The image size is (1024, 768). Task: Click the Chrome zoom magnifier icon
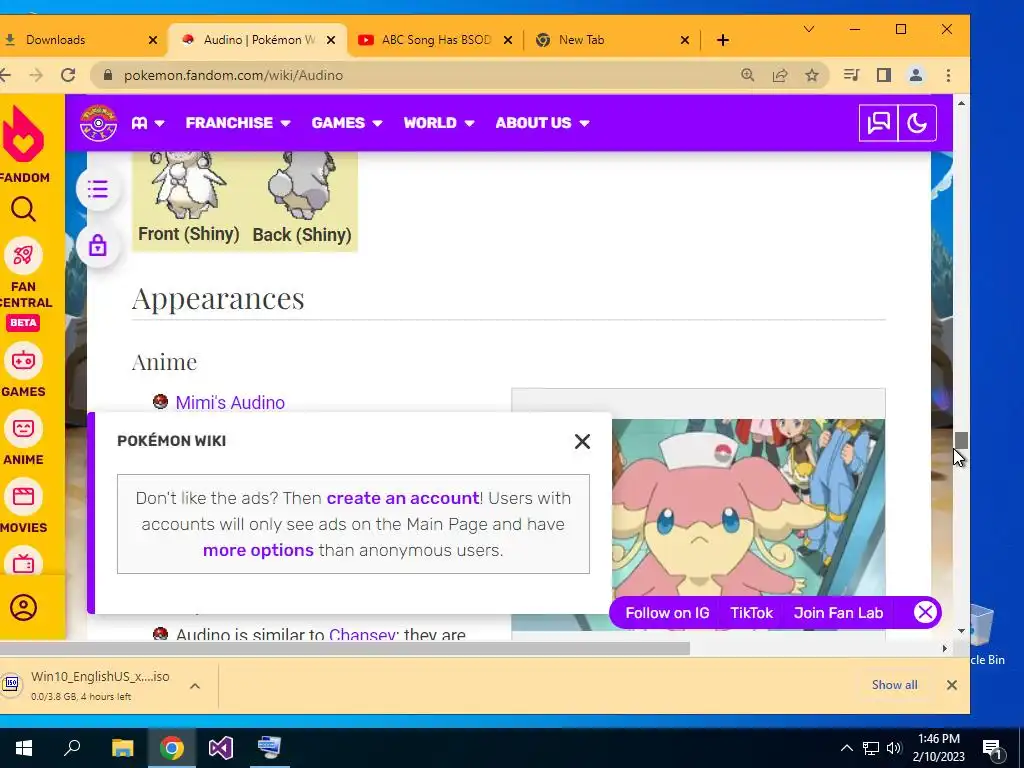click(x=748, y=75)
